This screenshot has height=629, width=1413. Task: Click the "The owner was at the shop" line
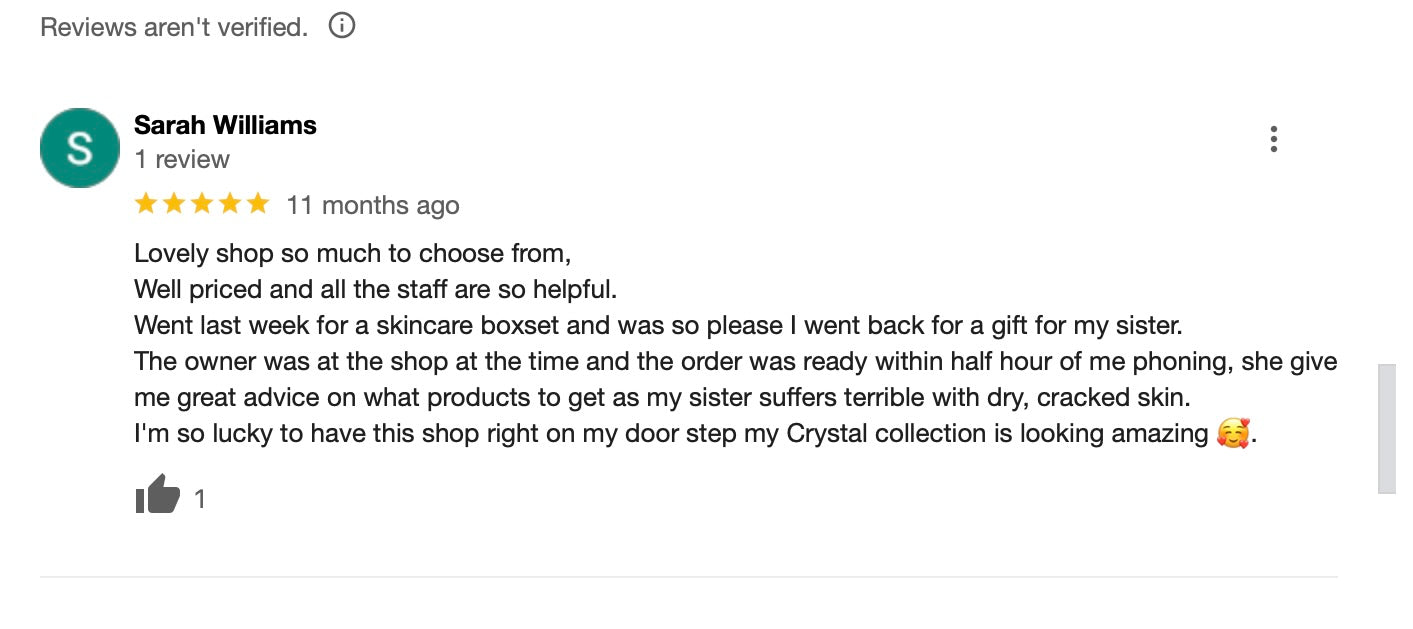coord(735,361)
